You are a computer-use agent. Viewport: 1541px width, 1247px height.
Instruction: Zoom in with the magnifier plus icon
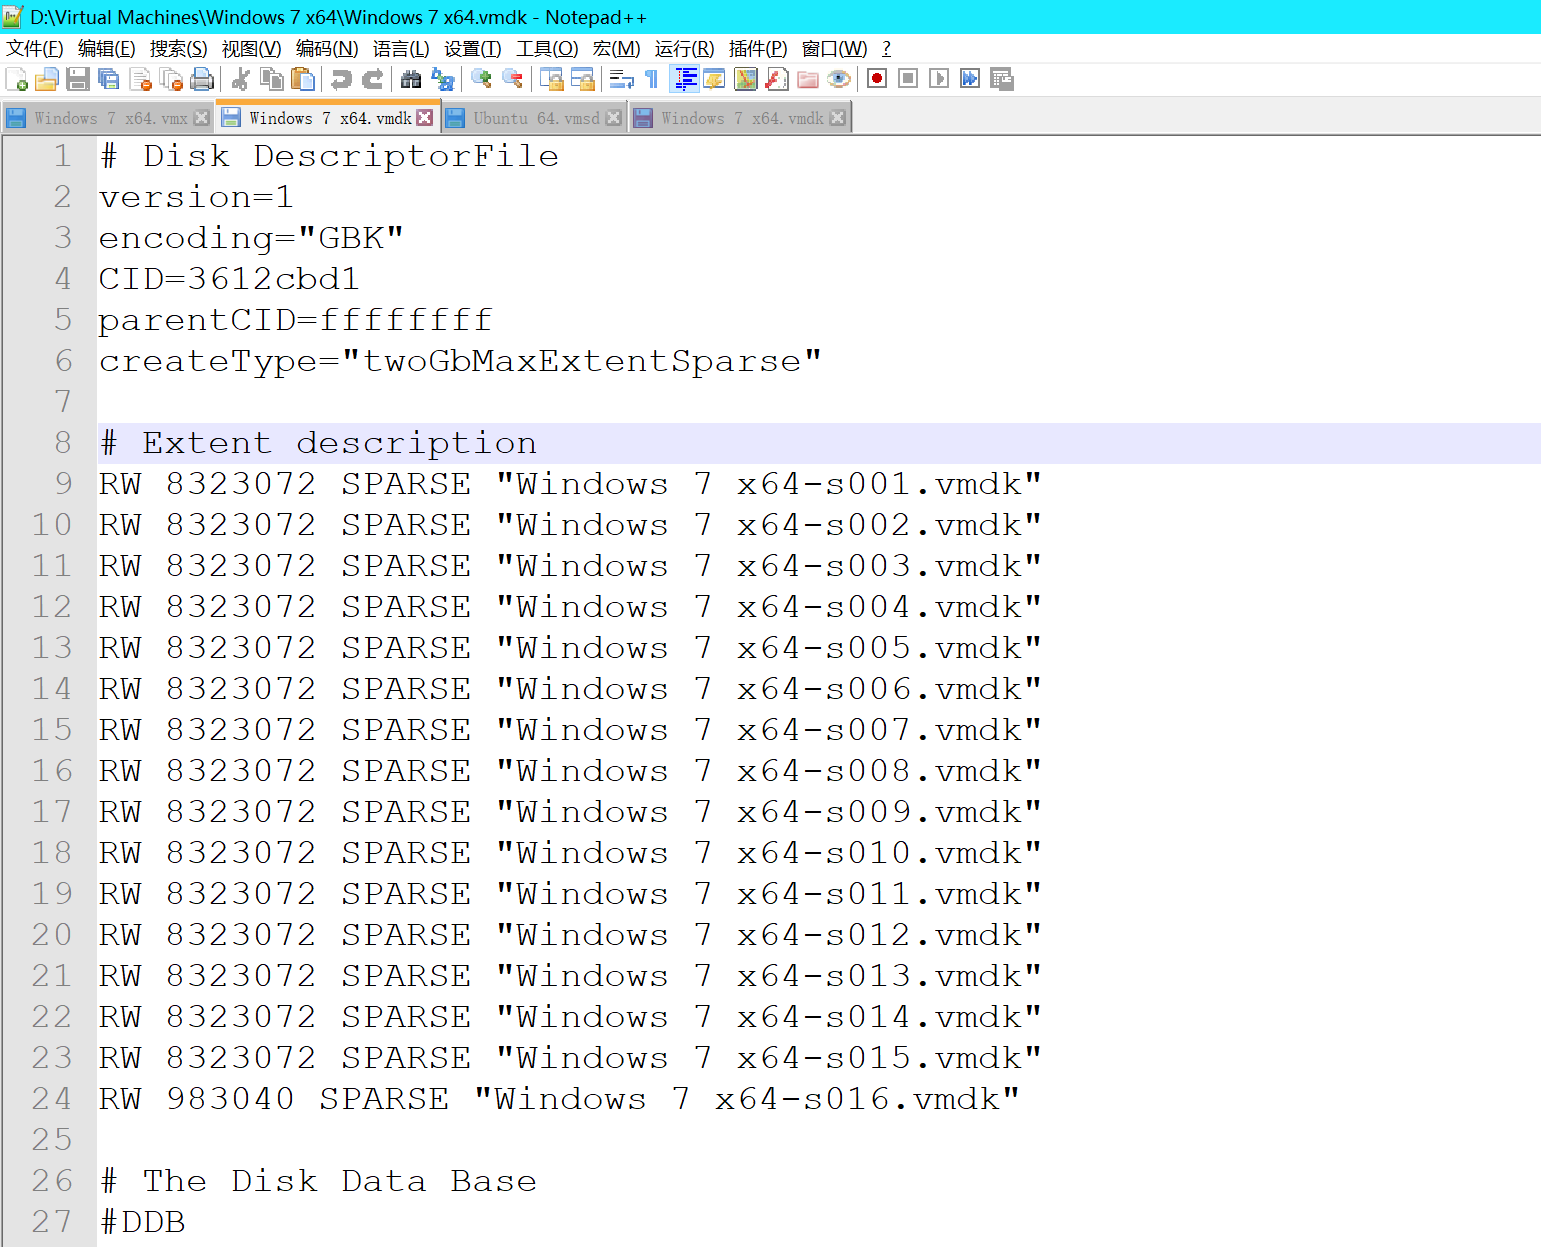[481, 79]
